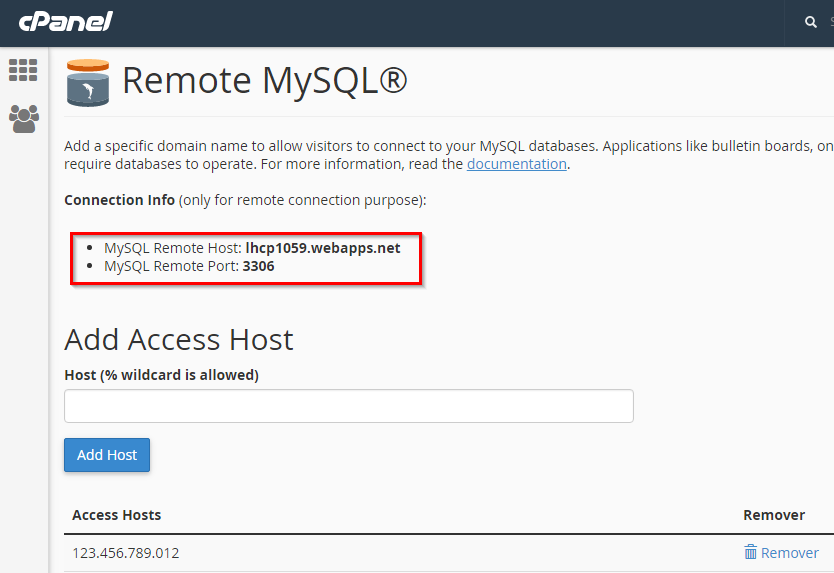Focus the Host wildcard input field
This screenshot has height=573, width=834.
[x=349, y=406]
